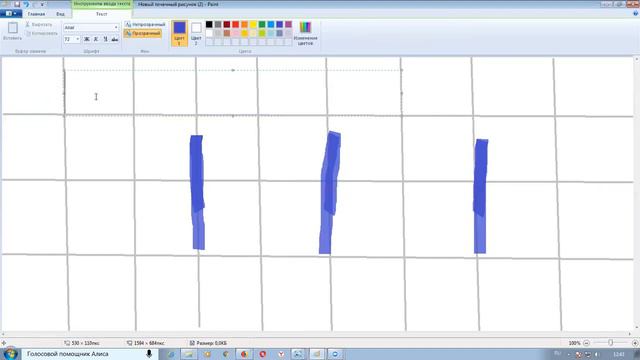Open the Windows Start button
The image size is (640, 360).
point(11,354)
